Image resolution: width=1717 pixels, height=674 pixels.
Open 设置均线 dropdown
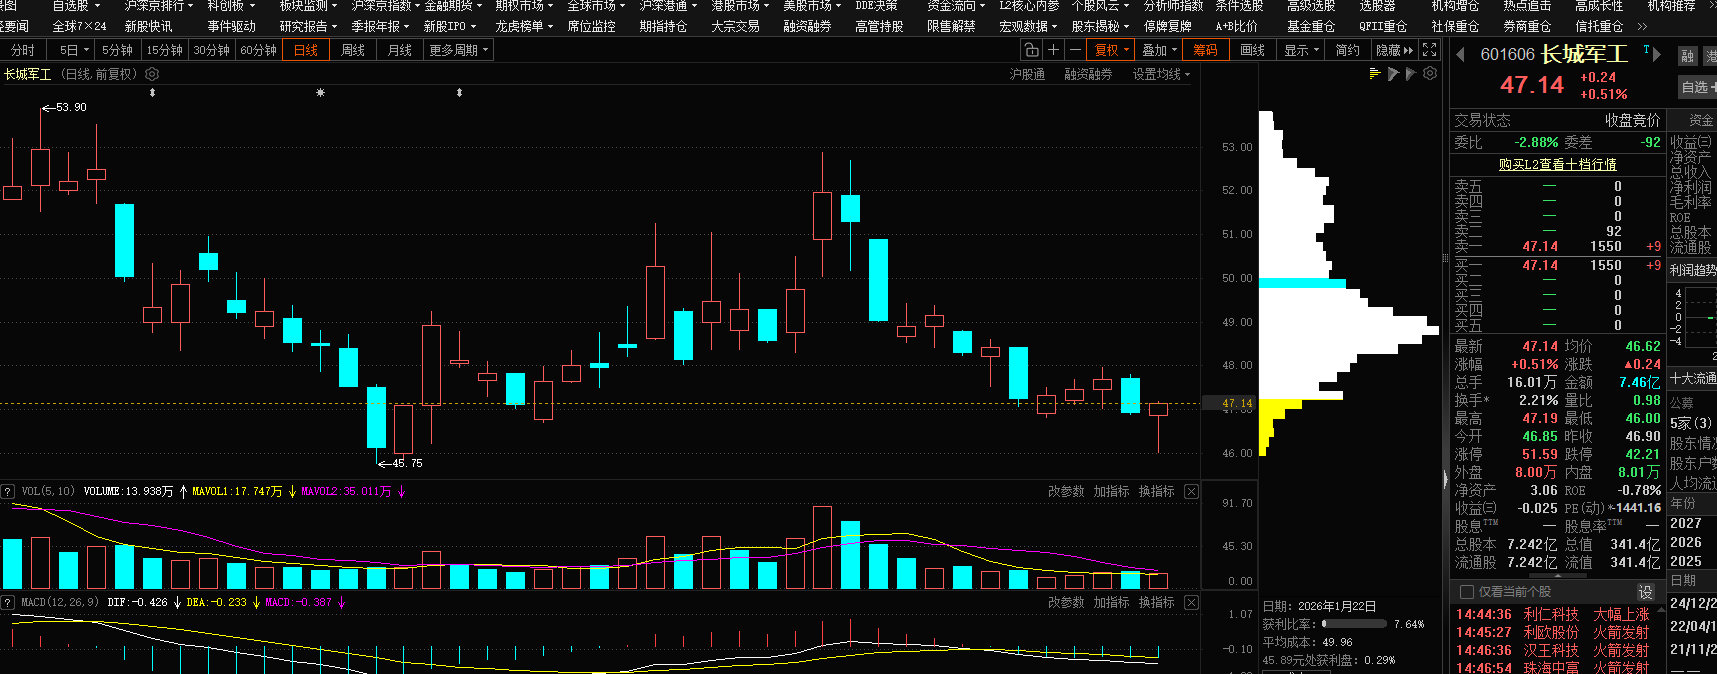[x=1161, y=74]
